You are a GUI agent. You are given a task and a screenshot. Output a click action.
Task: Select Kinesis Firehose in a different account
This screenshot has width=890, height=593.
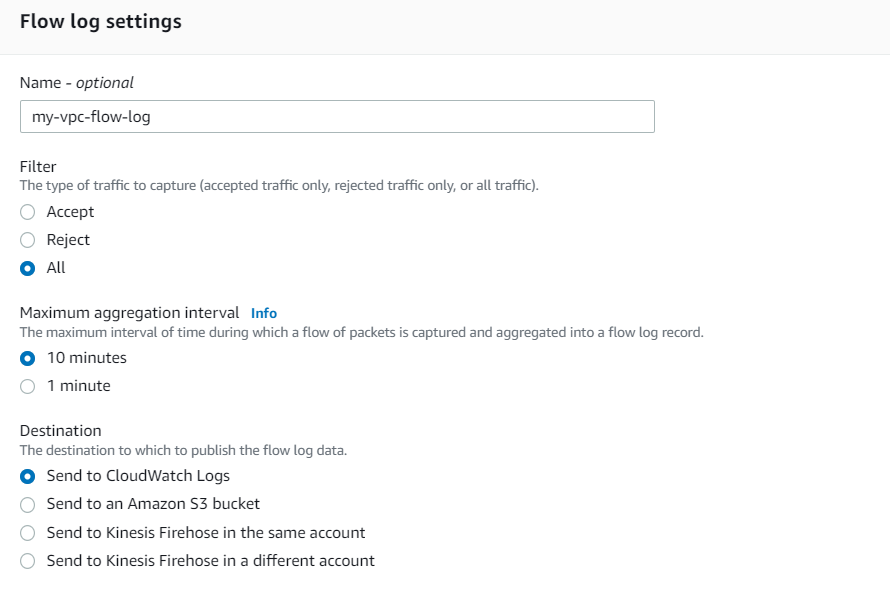coord(27,561)
